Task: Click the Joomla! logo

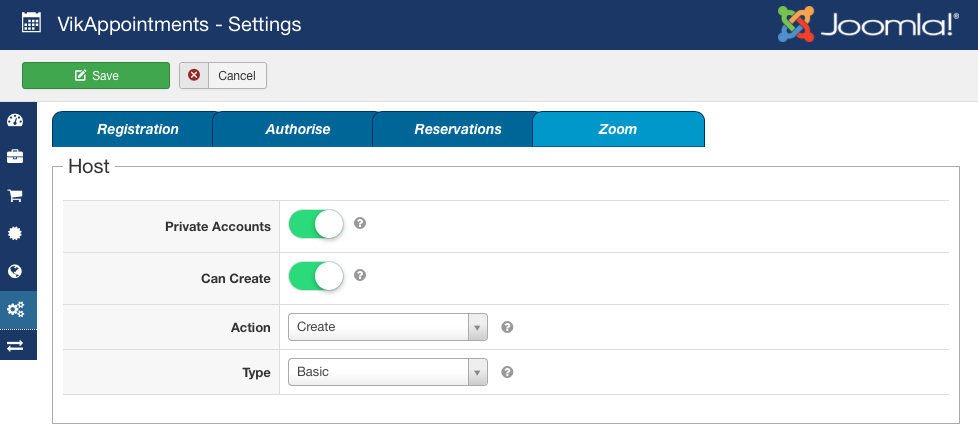Action: tap(868, 24)
